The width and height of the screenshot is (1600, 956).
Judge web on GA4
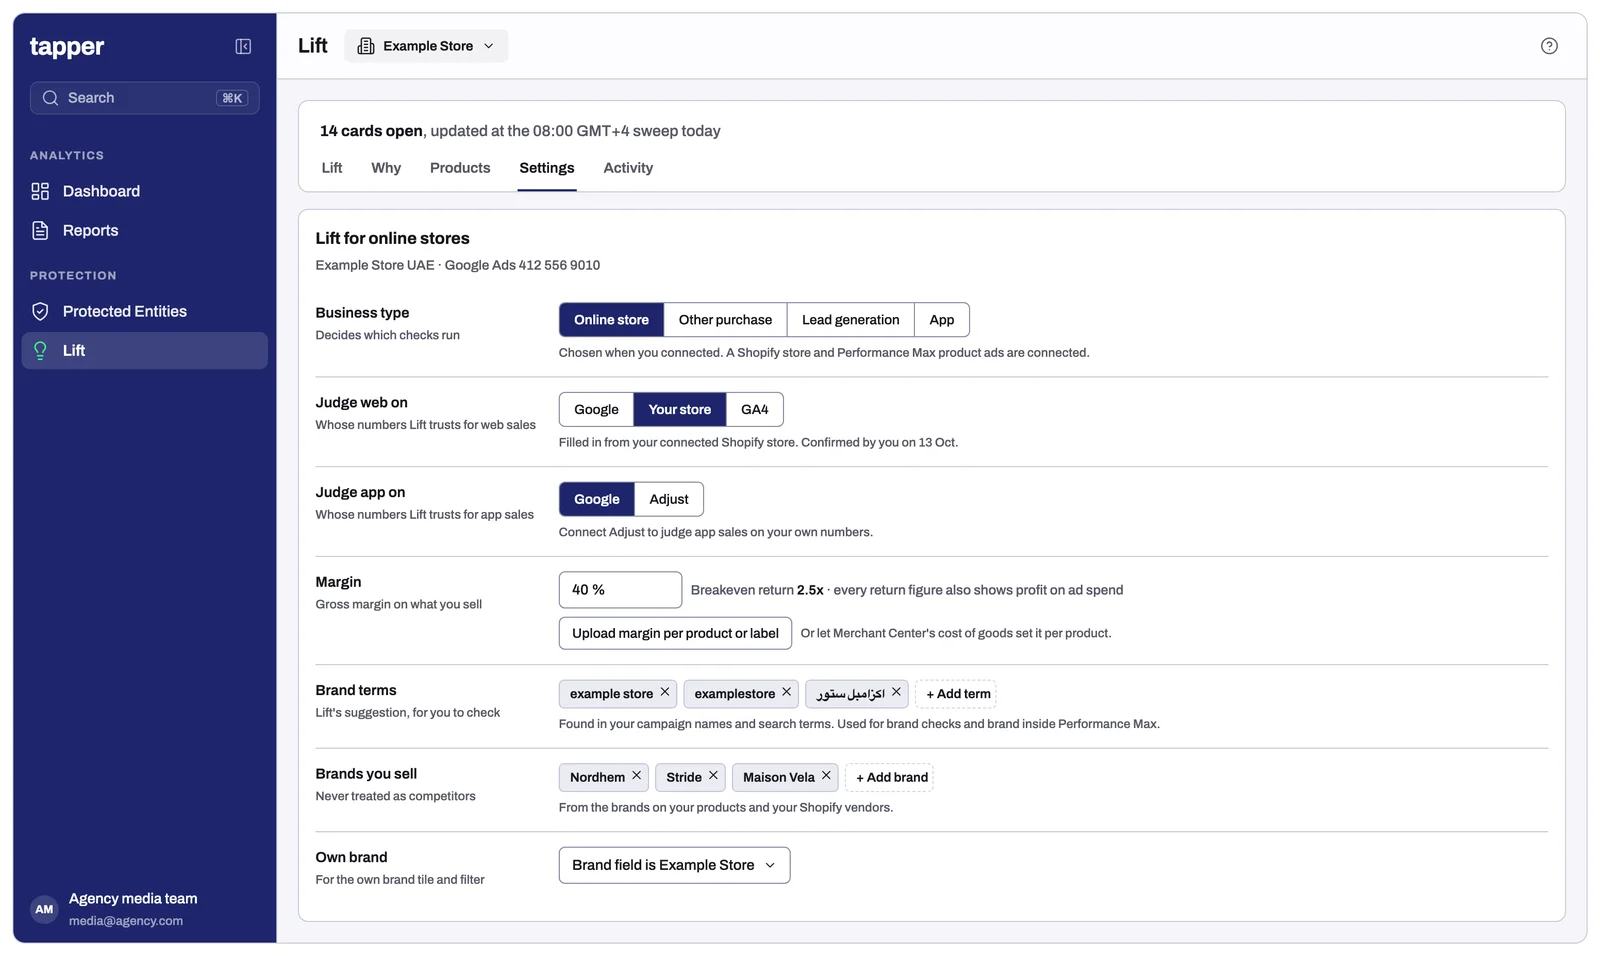click(x=755, y=410)
